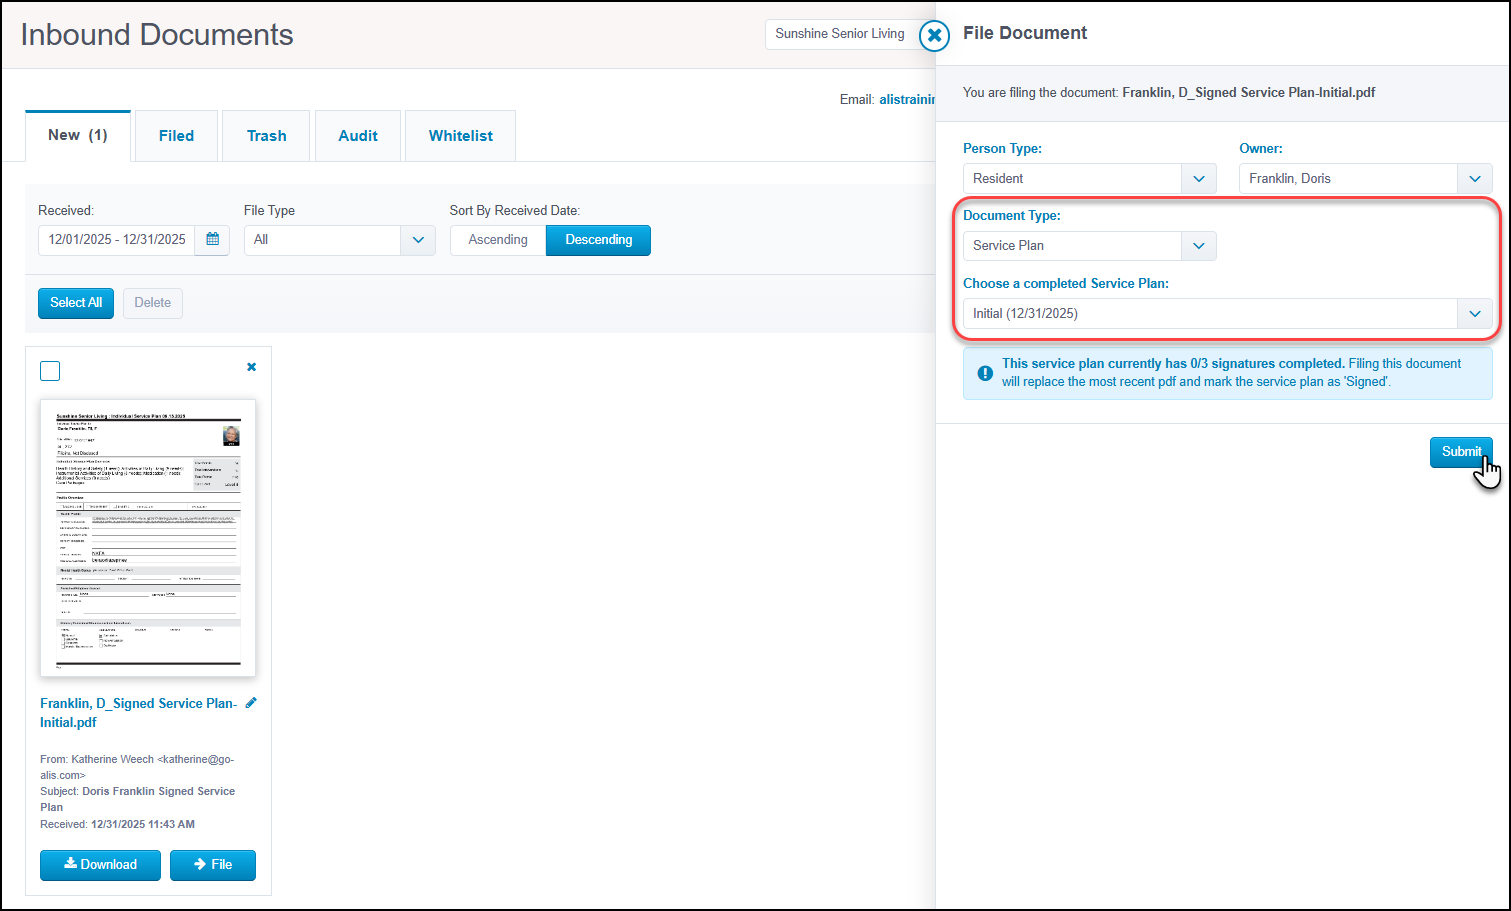Submit the document filing

click(1460, 452)
